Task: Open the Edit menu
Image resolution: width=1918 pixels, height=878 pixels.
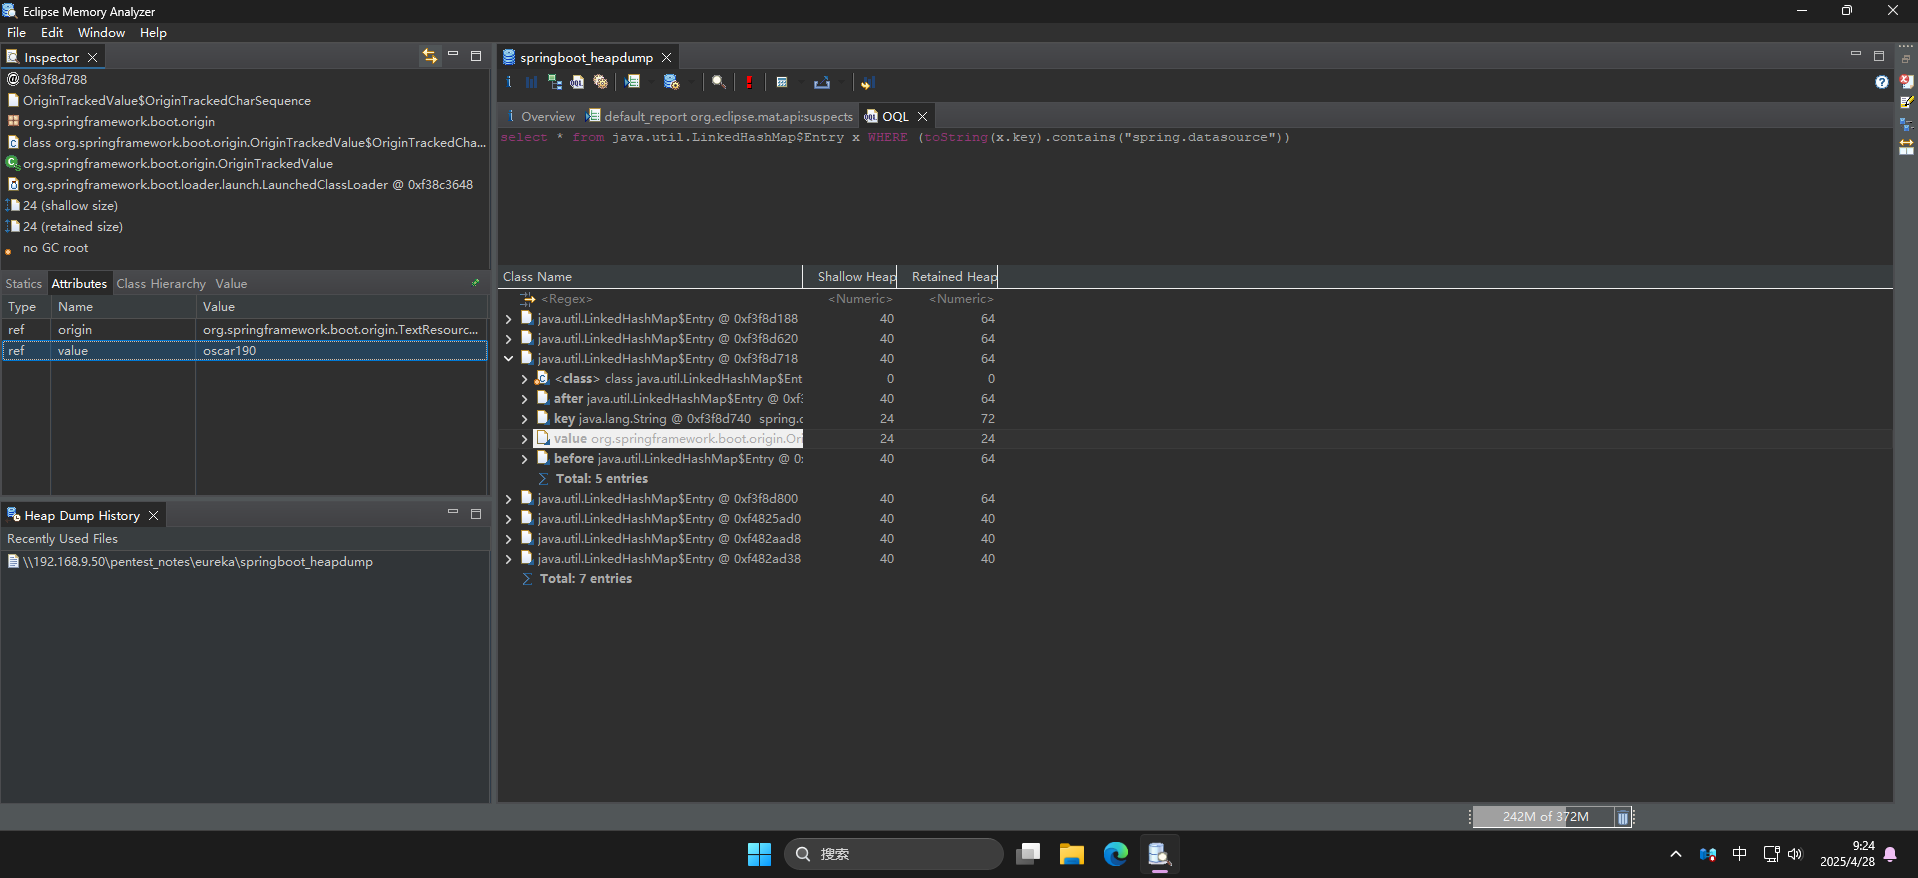Action: coord(52,33)
